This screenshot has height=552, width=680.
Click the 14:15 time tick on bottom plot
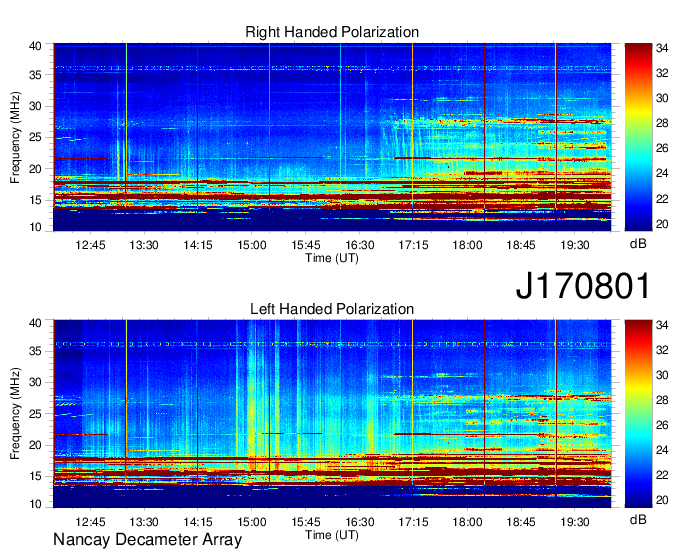[198, 522]
